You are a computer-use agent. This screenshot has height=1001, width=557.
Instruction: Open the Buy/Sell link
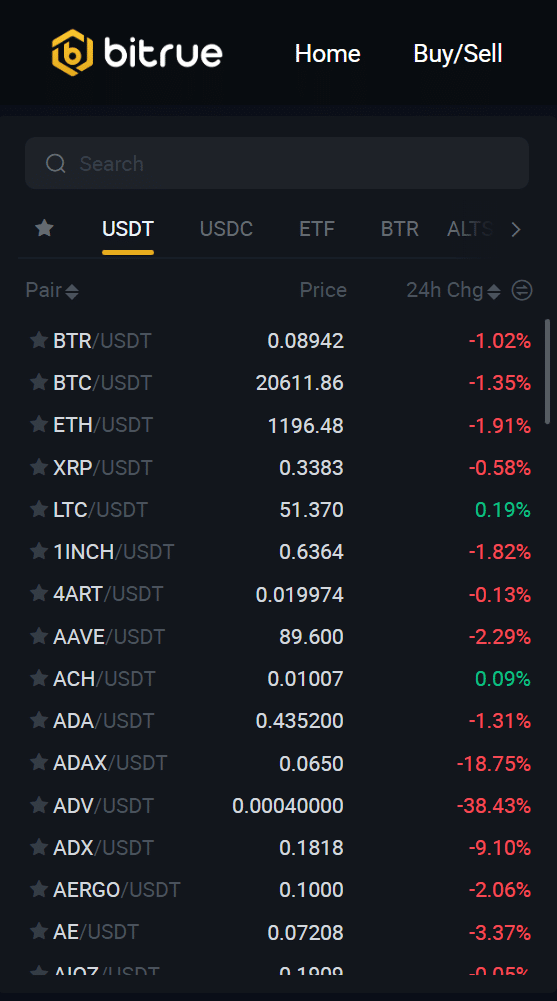click(x=458, y=53)
